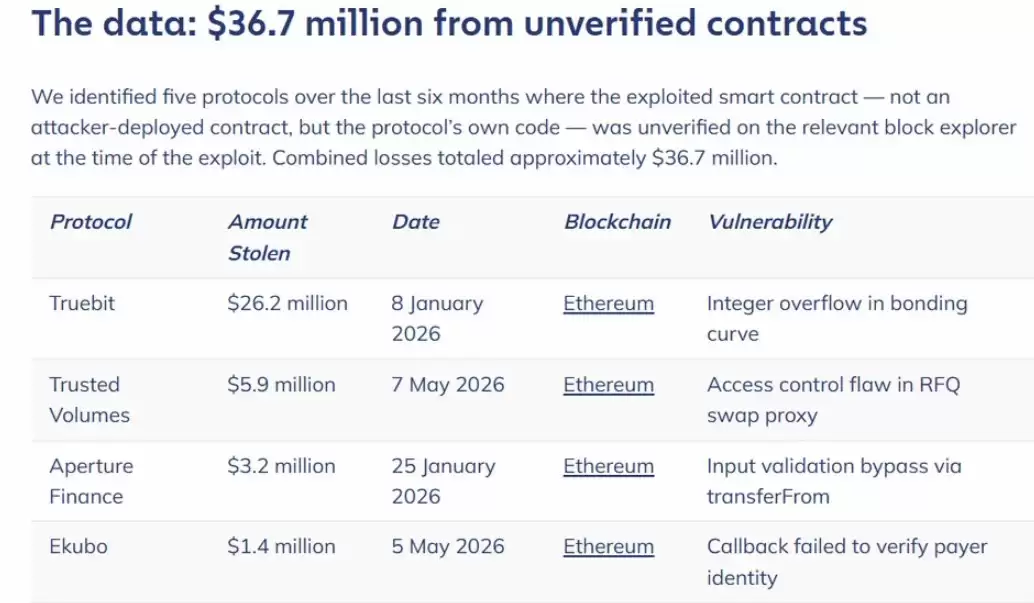Click the Integer overflow in bonding curve text
The width and height of the screenshot is (1034, 603).
click(837, 319)
